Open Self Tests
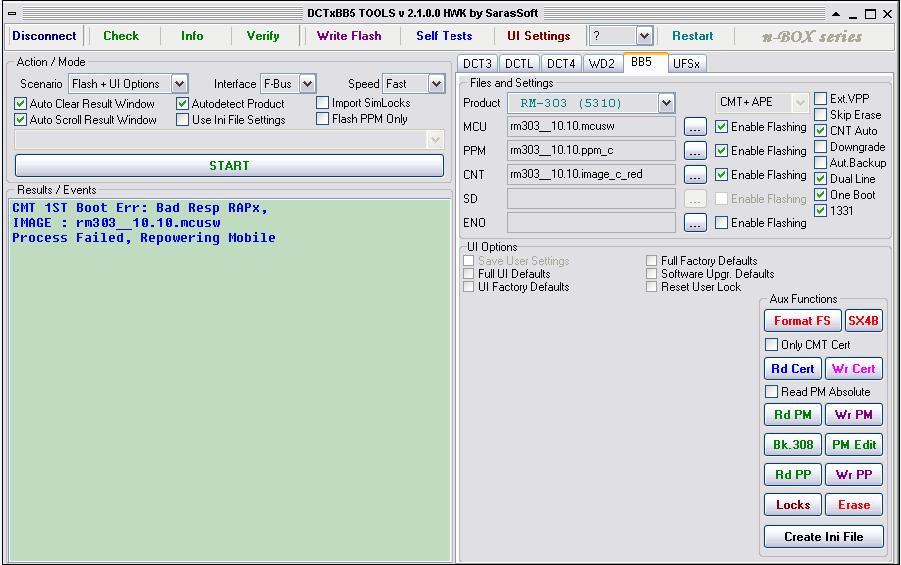The width and height of the screenshot is (901, 565). click(444, 36)
